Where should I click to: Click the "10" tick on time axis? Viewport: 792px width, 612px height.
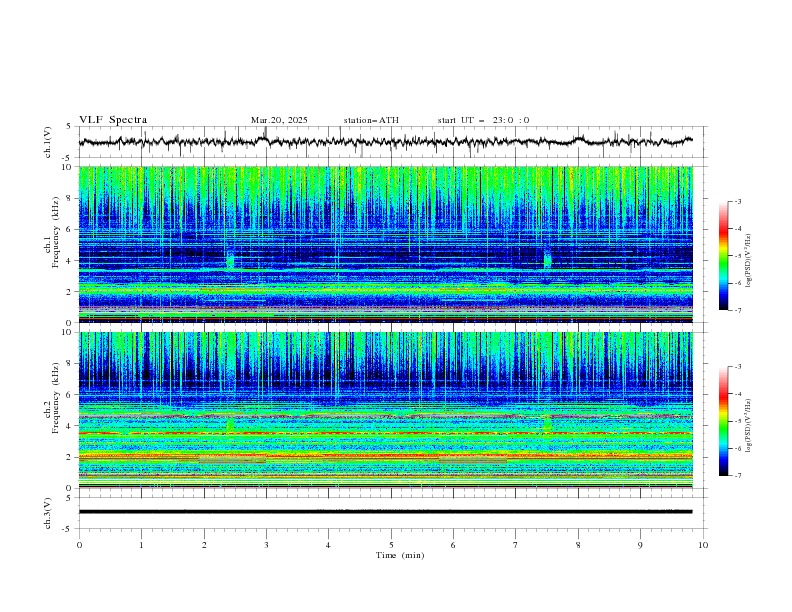click(703, 545)
